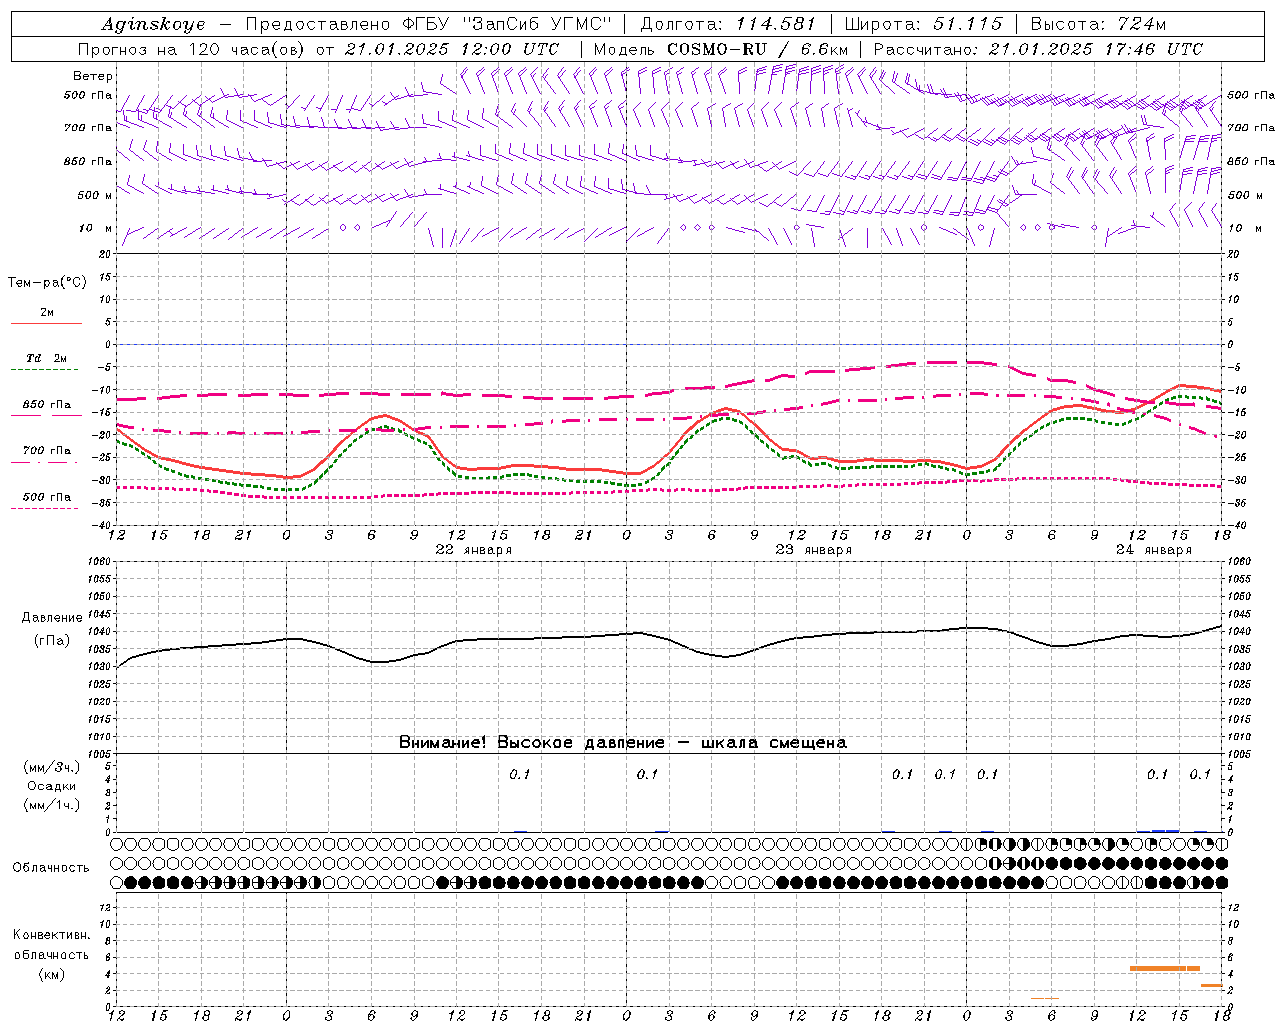Click the computed time "21.01.2025 17:46 UTC"
1280x1024 pixels.
pyautogui.click(x=1096, y=49)
